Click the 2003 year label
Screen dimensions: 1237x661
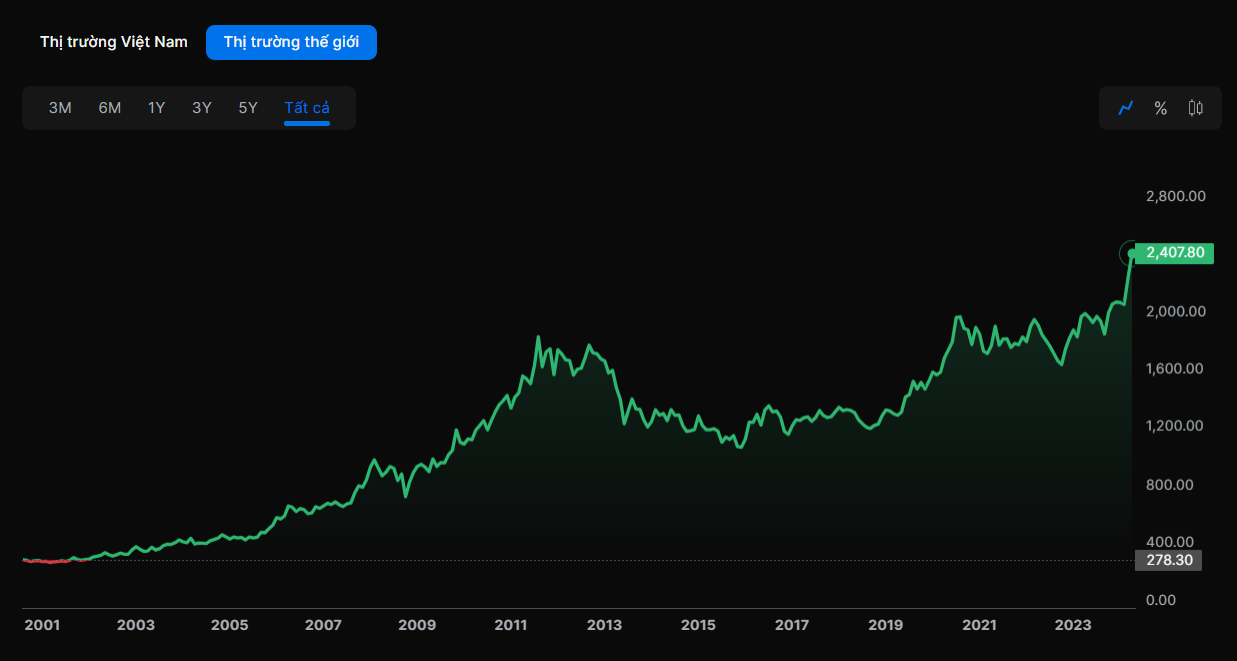136,625
